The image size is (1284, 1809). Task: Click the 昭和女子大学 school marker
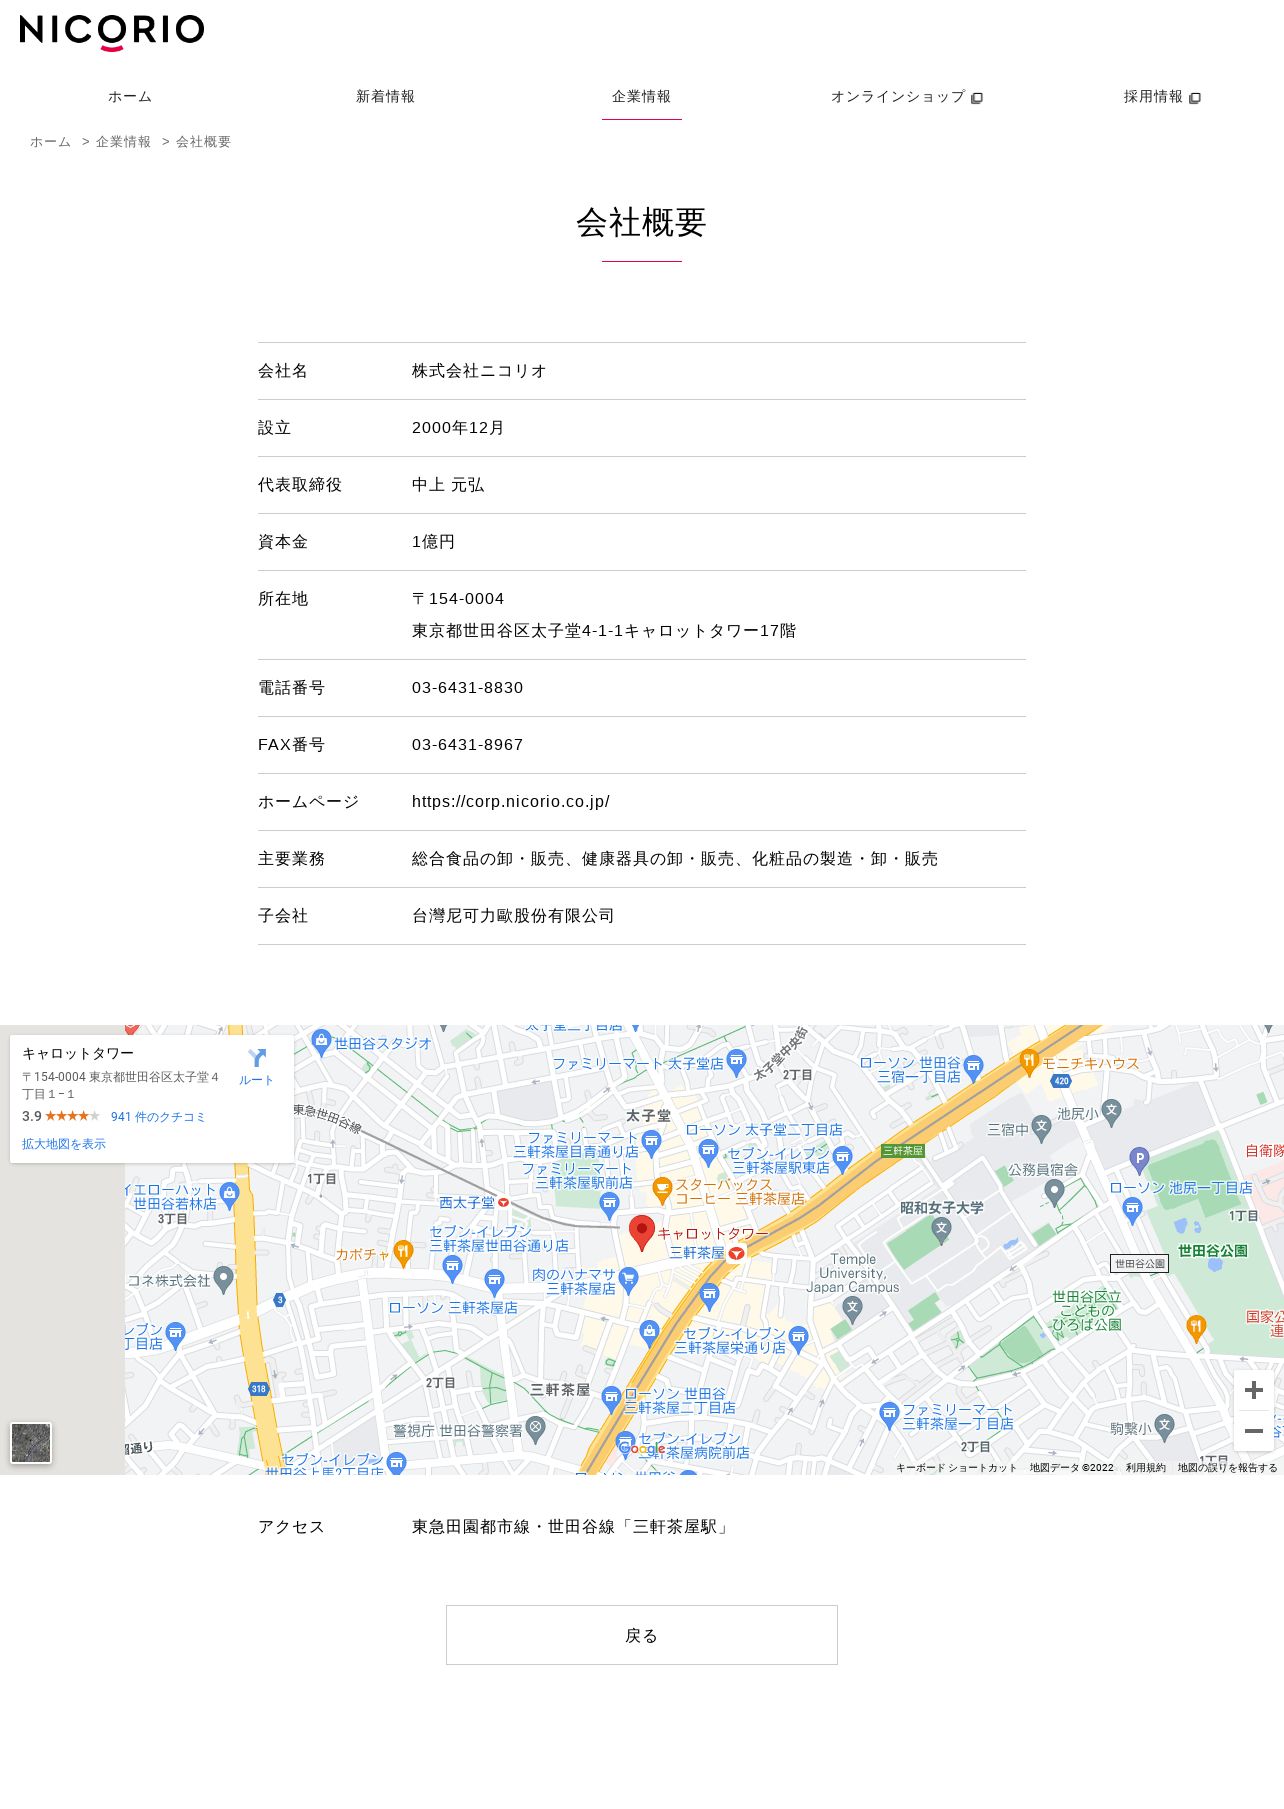click(x=941, y=1230)
